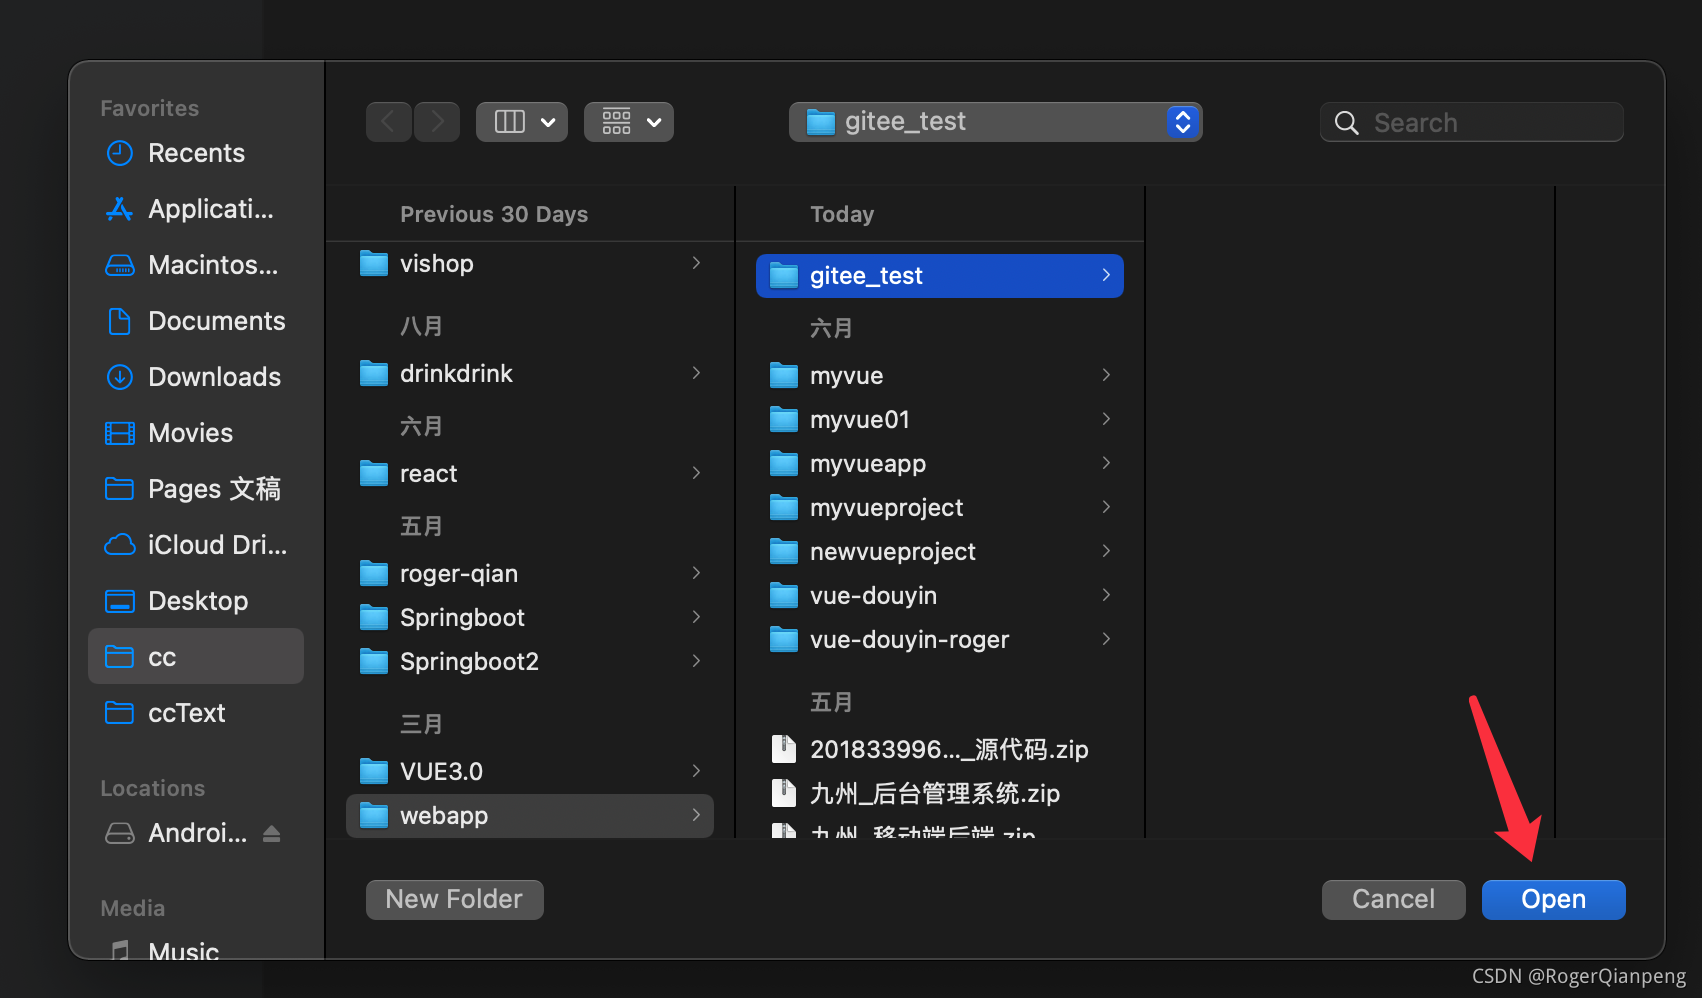The height and width of the screenshot is (998, 1702).
Task: Select the react folder
Action: [530, 474]
